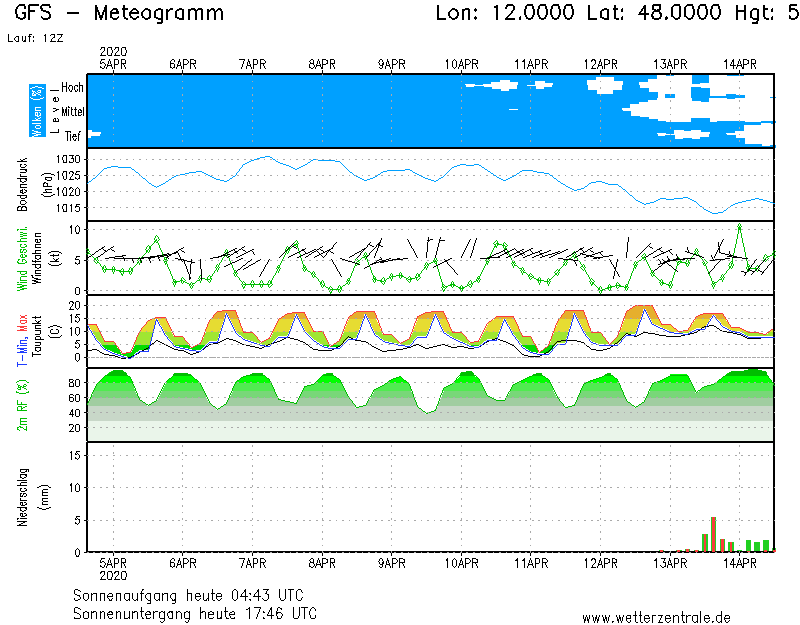Click the 7APR date on the bottom axis
The width and height of the screenshot is (800, 625).
coord(252,564)
